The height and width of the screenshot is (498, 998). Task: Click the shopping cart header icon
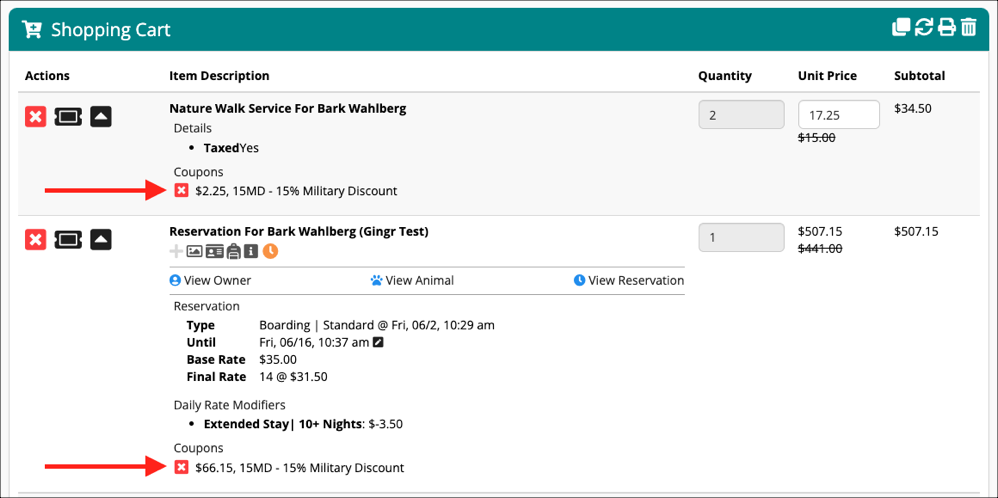[x=31, y=29]
